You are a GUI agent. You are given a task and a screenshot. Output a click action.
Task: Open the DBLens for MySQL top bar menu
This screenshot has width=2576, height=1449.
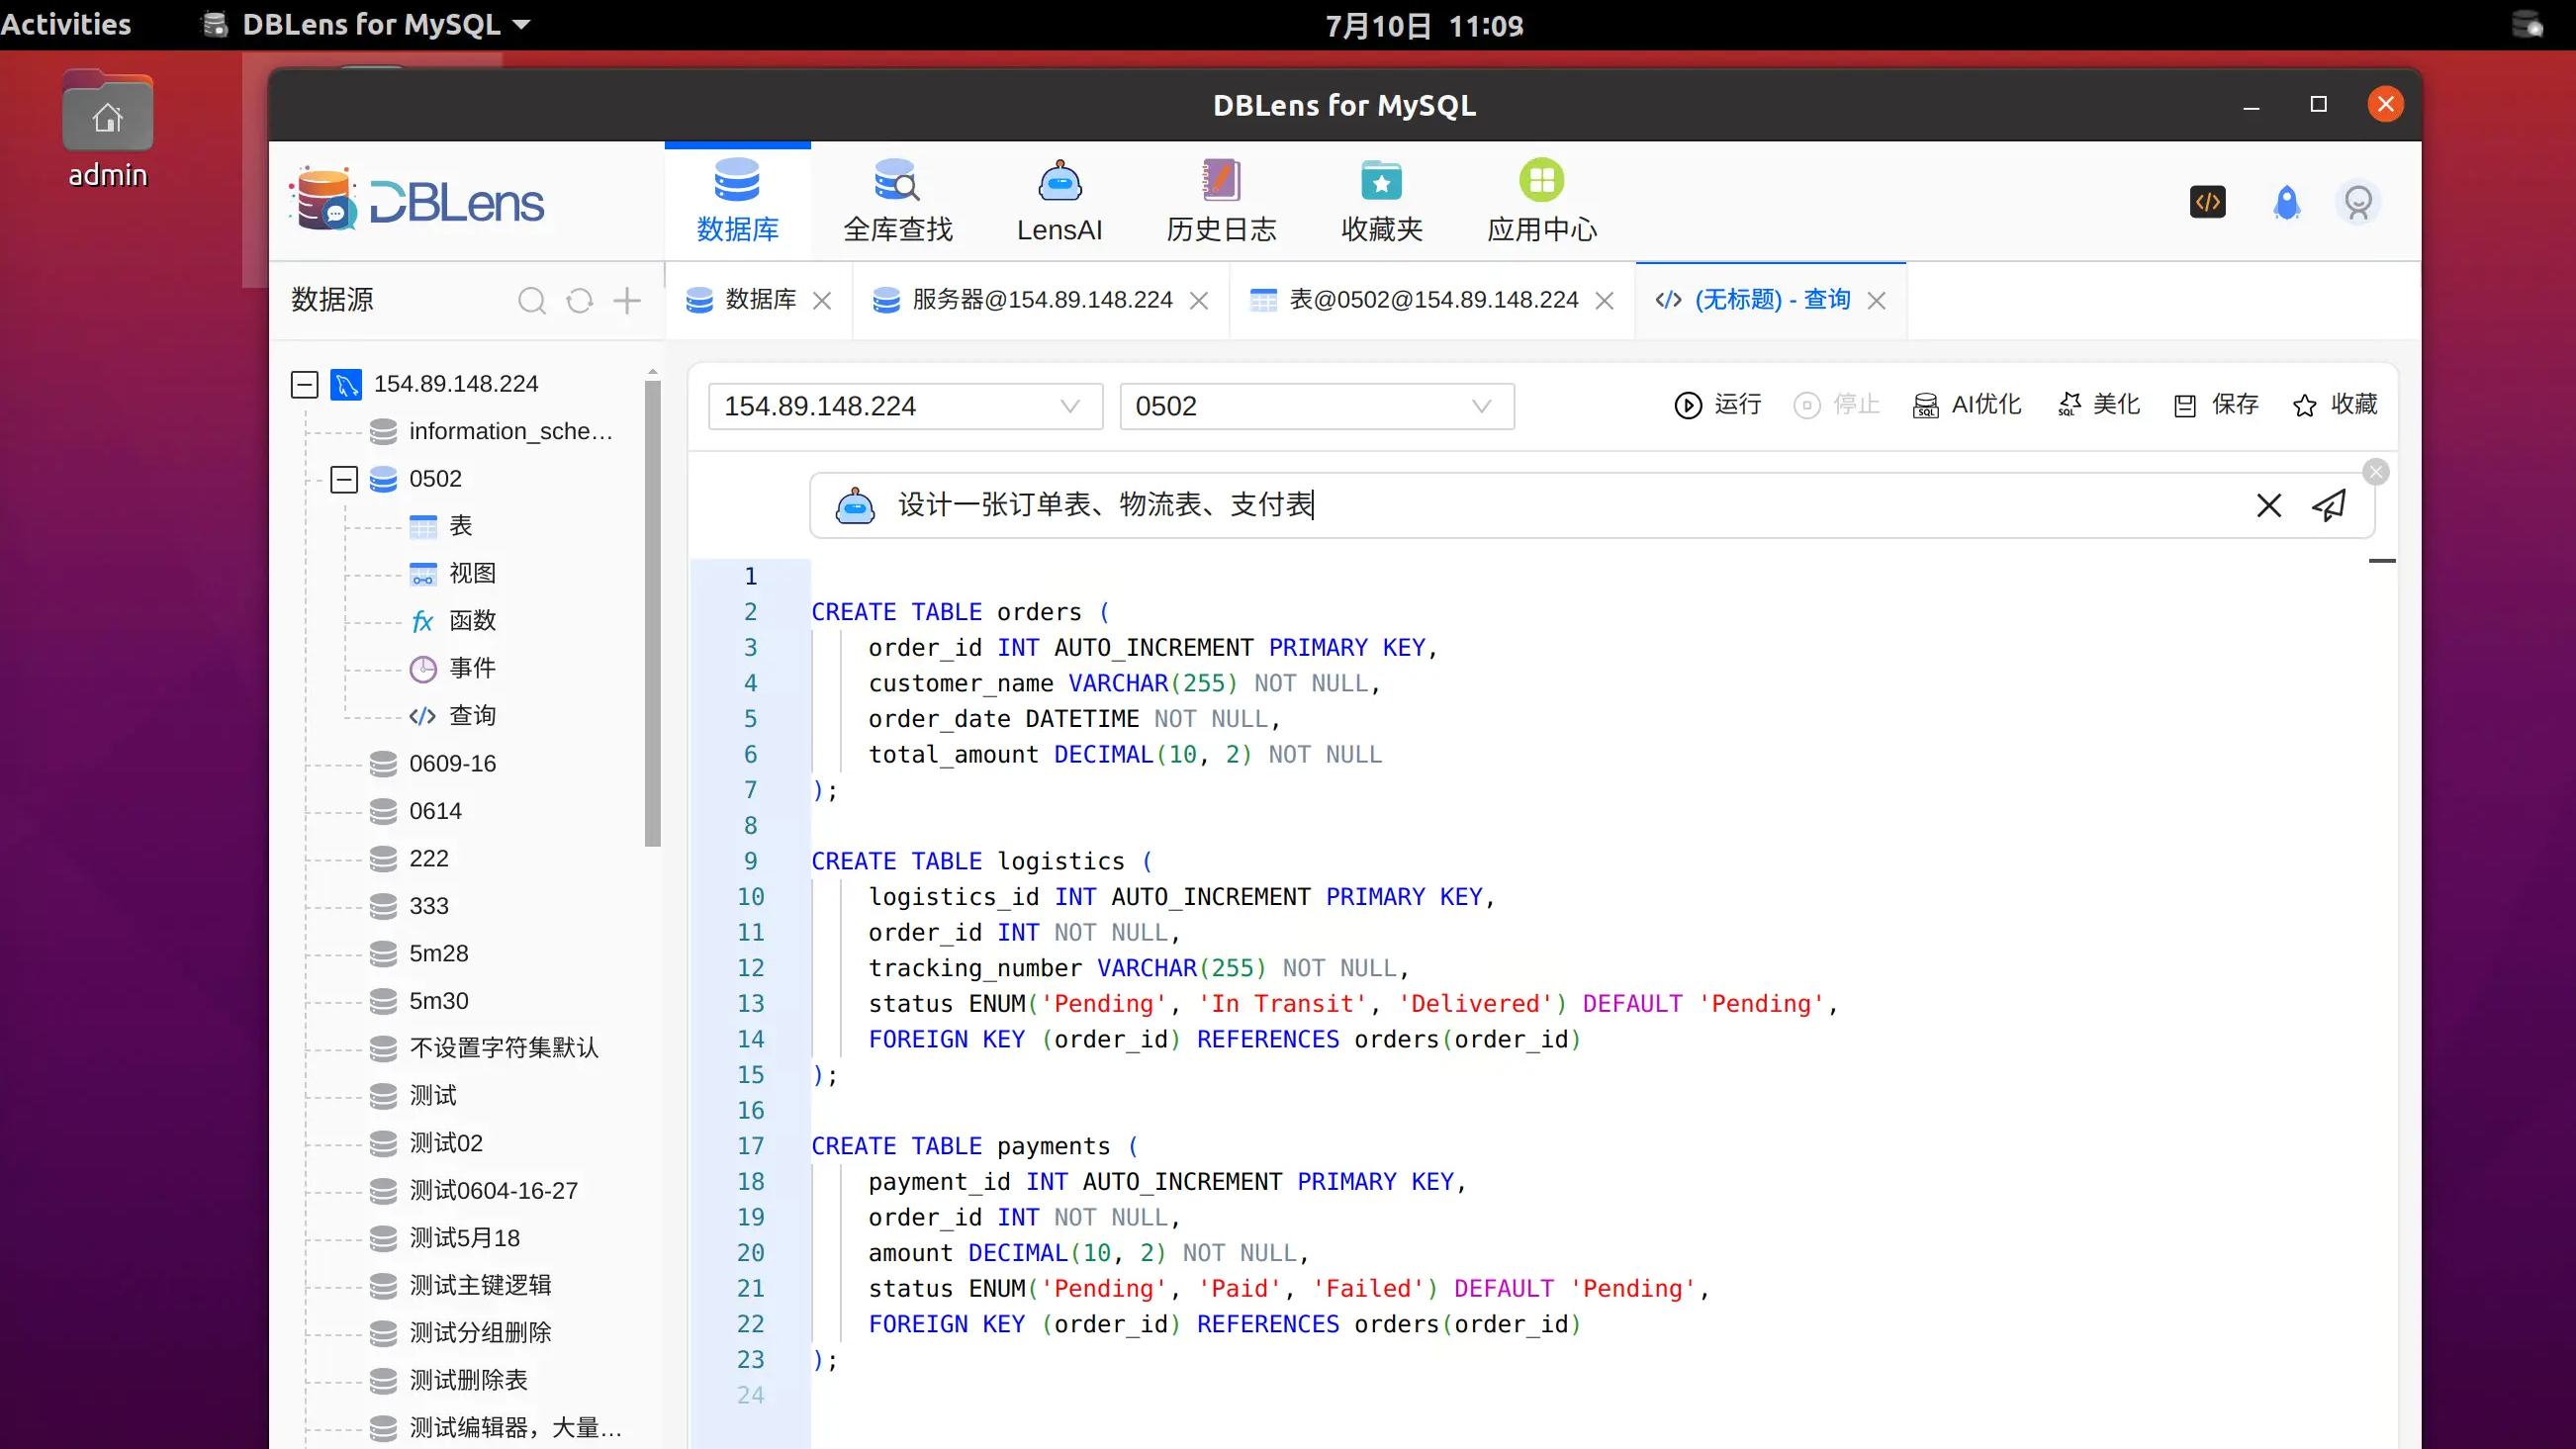pyautogui.click(x=369, y=24)
